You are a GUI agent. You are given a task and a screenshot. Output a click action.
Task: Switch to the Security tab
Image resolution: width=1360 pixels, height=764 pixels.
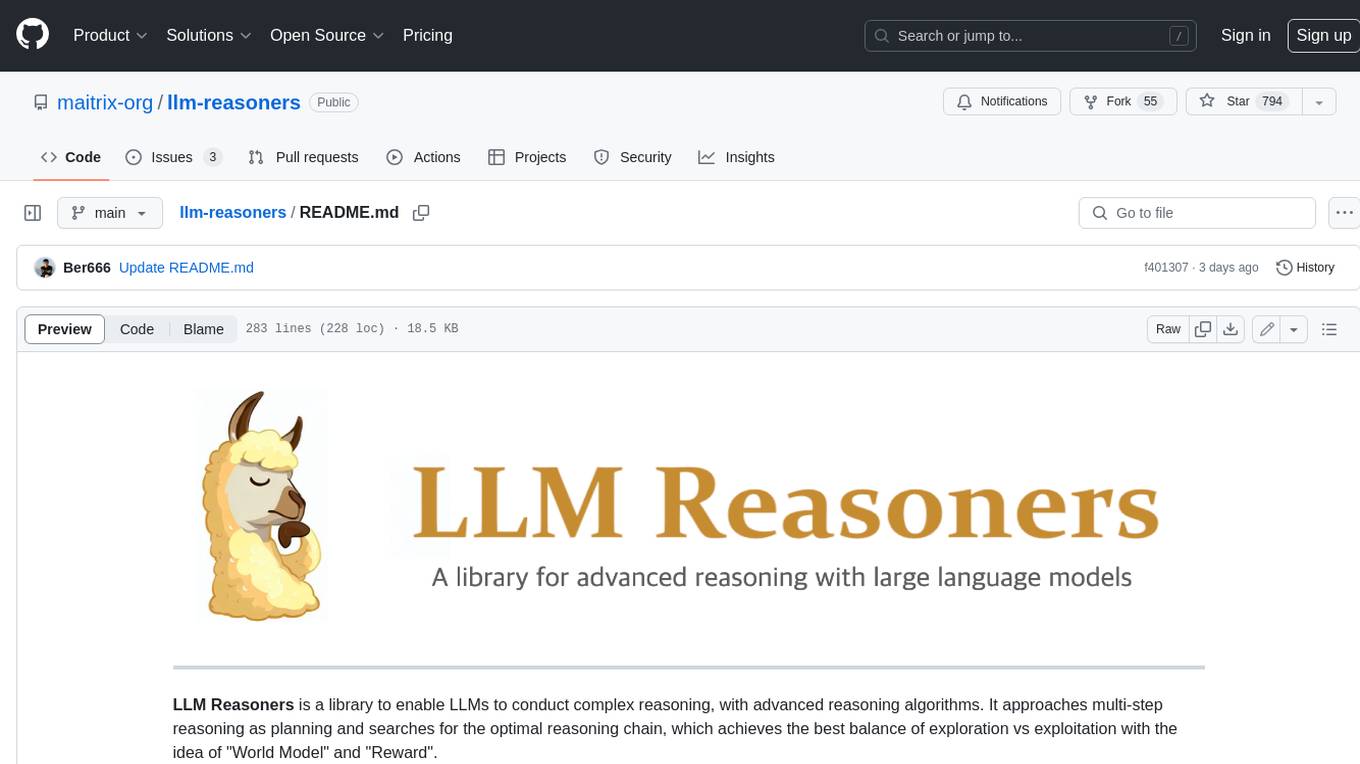pos(633,157)
